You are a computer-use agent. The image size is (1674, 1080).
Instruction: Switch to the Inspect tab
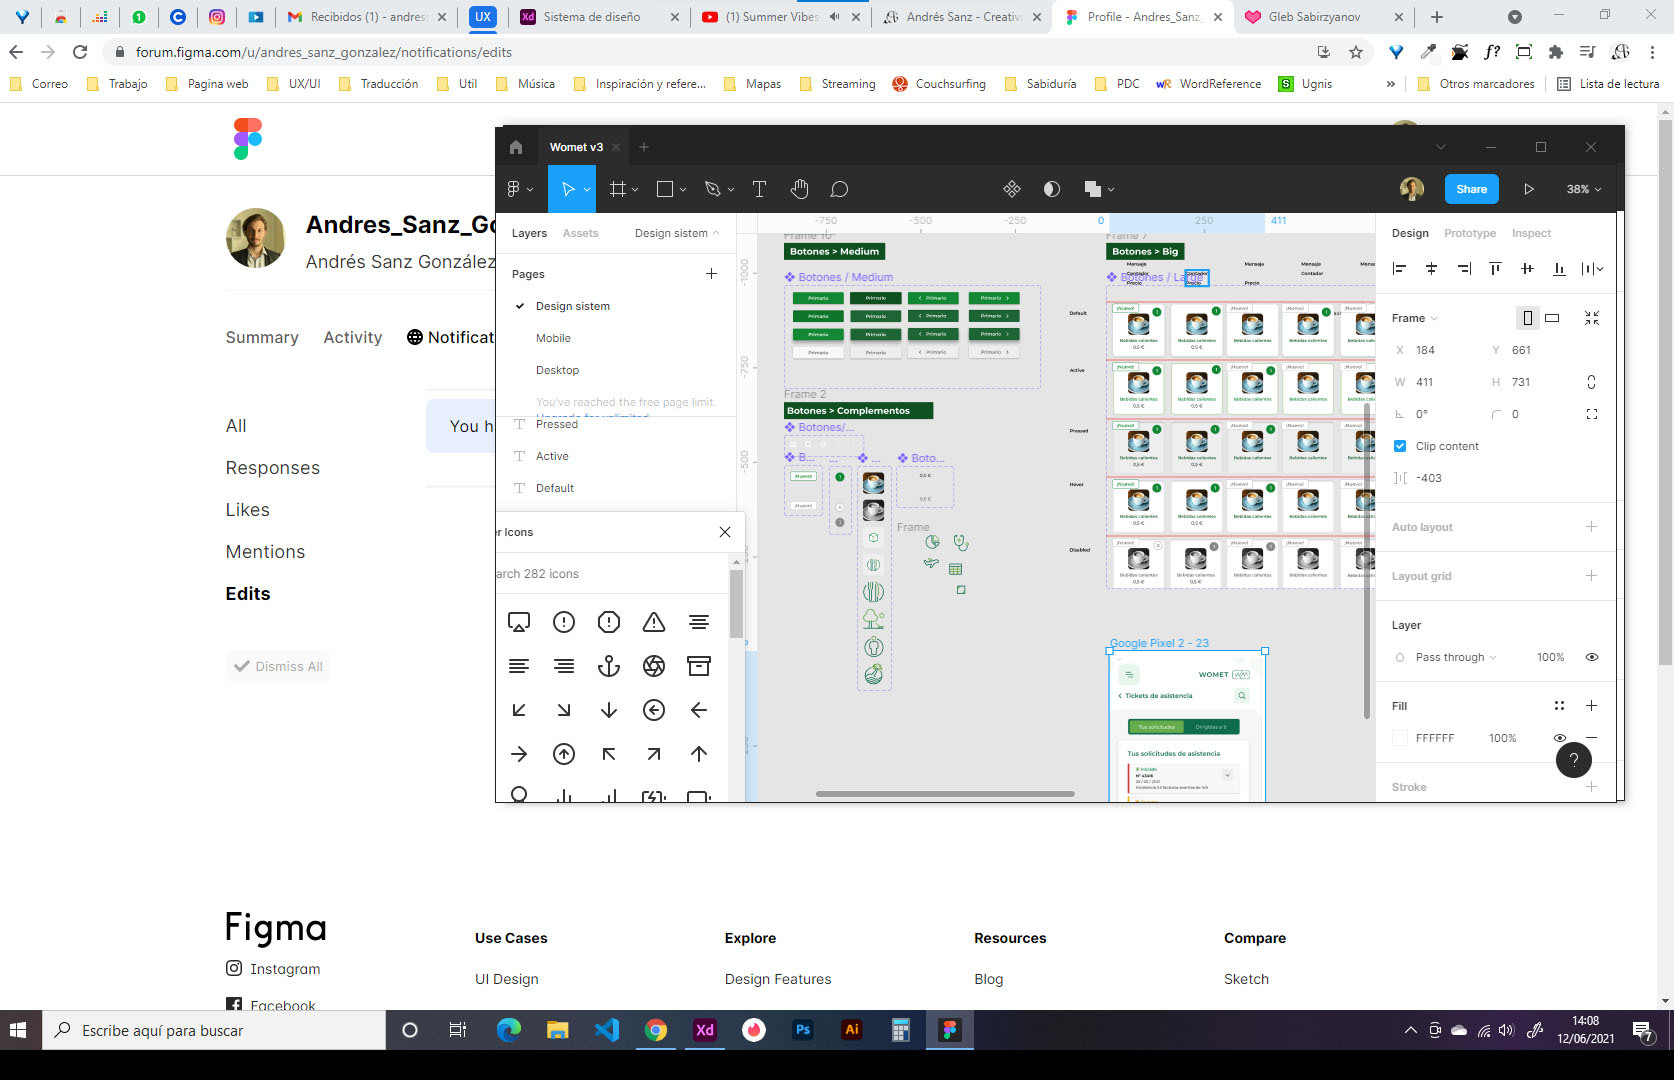tap(1531, 233)
